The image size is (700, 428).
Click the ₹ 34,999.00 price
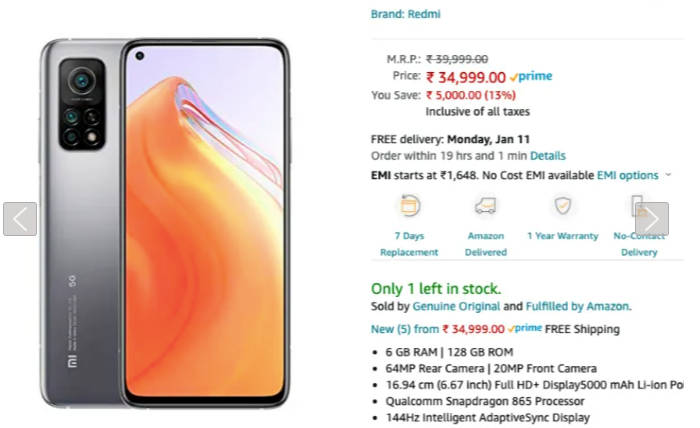pyautogui.click(x=466, y=76)
